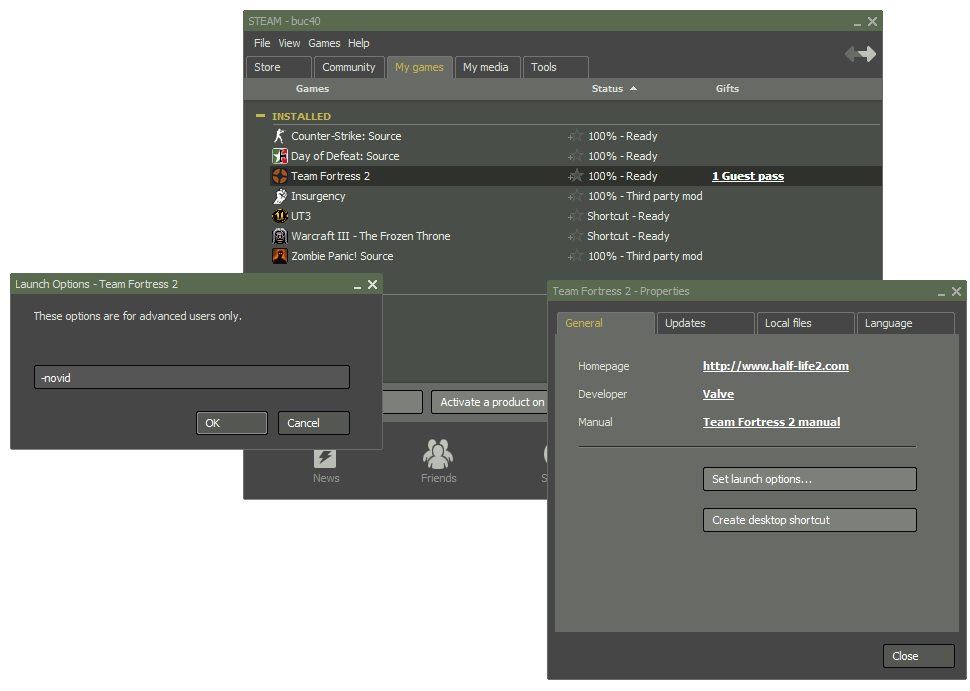Click the UT3 game icon
The width and height of the screenshot is (970, 691).
(x=280, y=216)
